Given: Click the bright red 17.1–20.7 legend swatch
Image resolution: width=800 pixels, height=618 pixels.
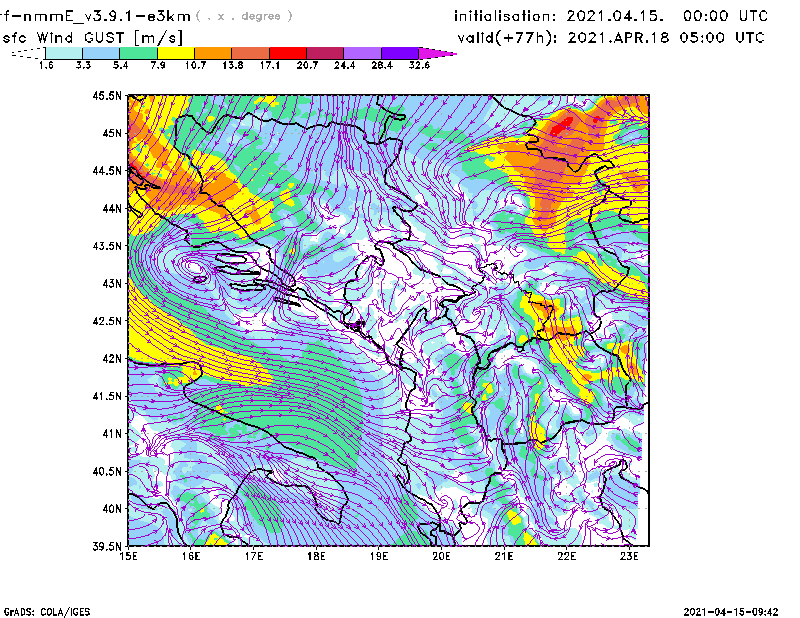Looking at the screenshot, I should point(288,53).
